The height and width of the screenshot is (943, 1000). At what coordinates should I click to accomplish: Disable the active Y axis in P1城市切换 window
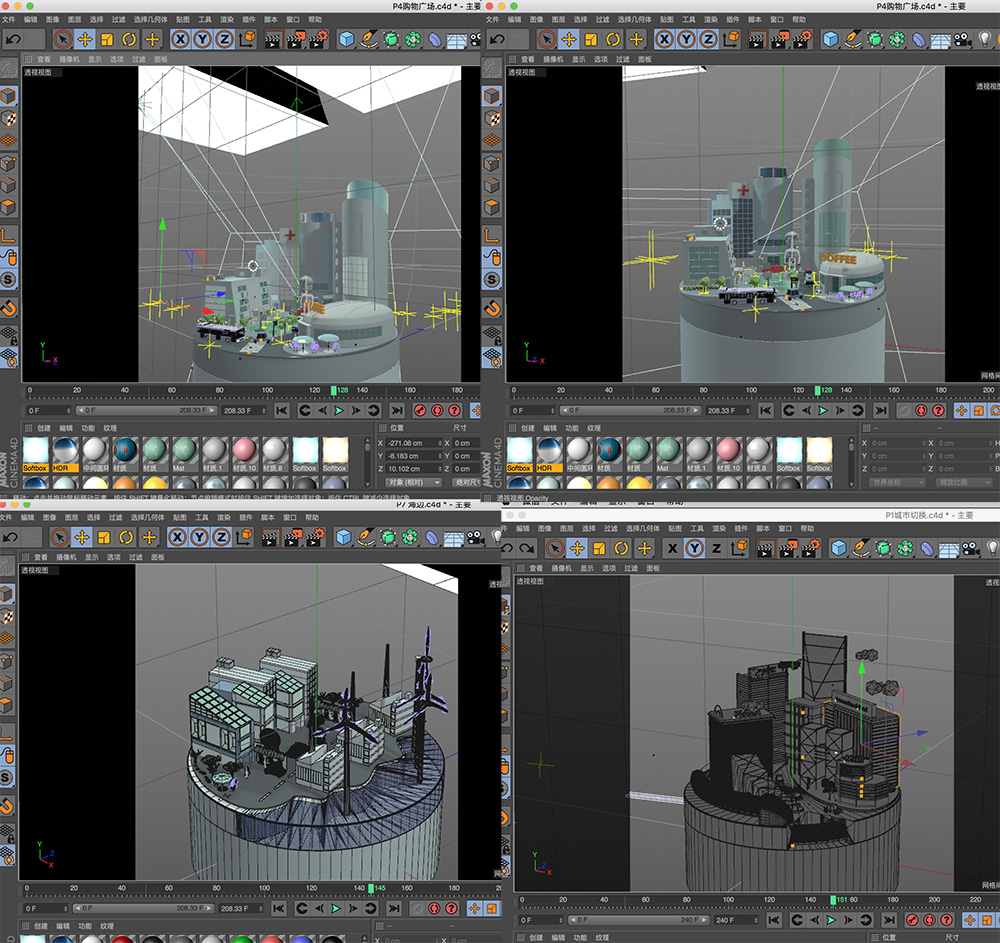pos(695,548)
